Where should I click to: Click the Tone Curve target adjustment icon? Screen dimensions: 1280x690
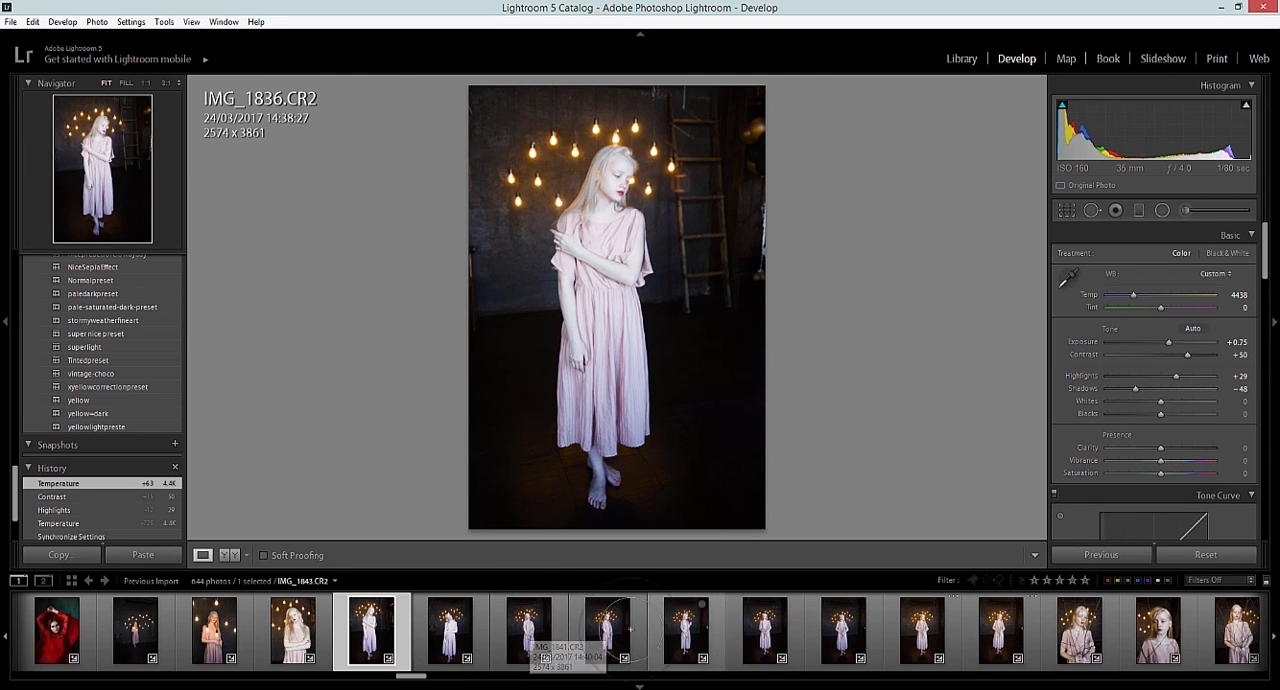pos(1060,516)
